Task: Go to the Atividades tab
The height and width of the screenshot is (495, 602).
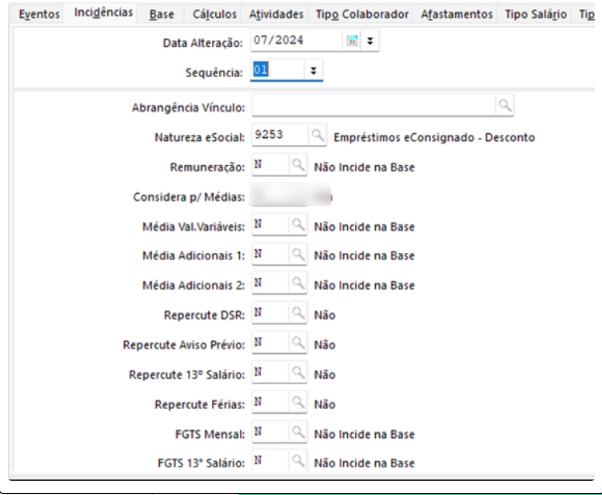Action: (x=276, y=14)
